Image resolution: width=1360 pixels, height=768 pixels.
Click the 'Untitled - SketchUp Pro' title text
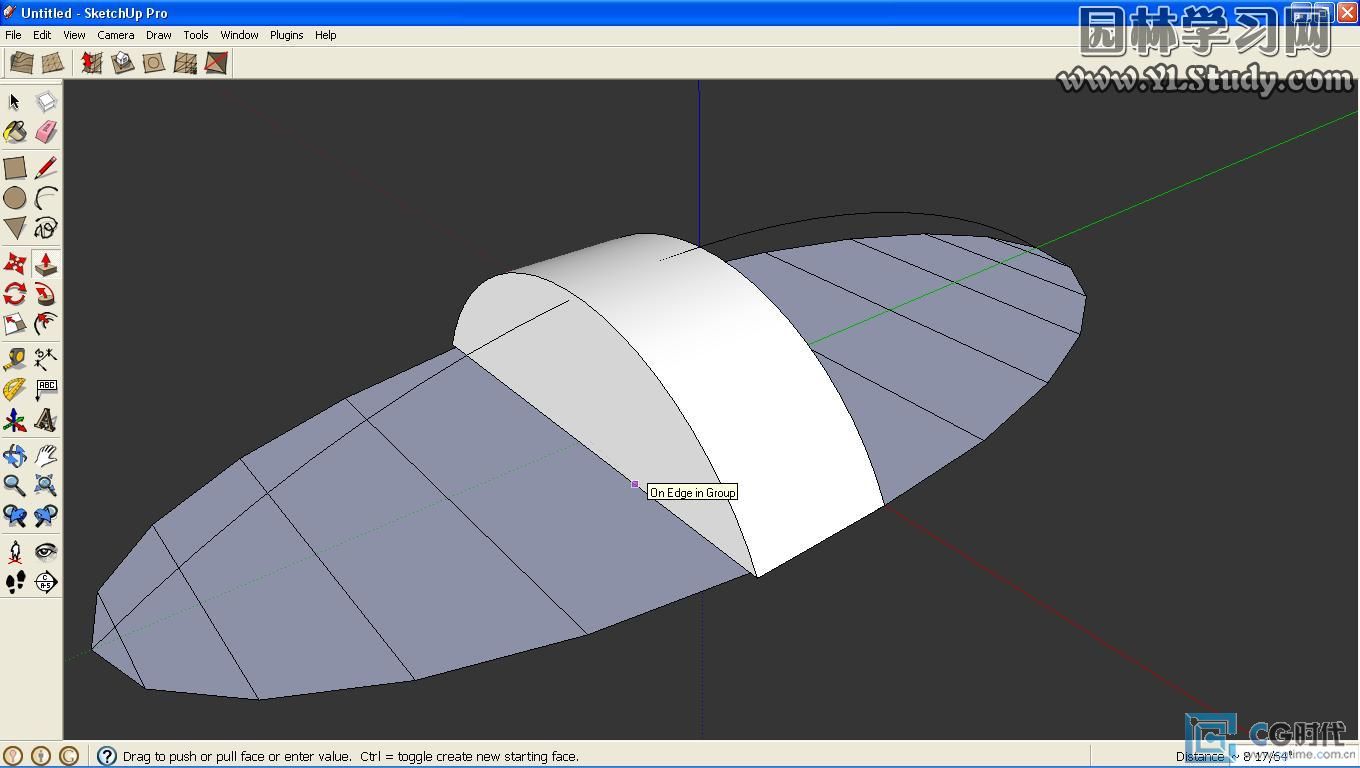tap(94, 13)
